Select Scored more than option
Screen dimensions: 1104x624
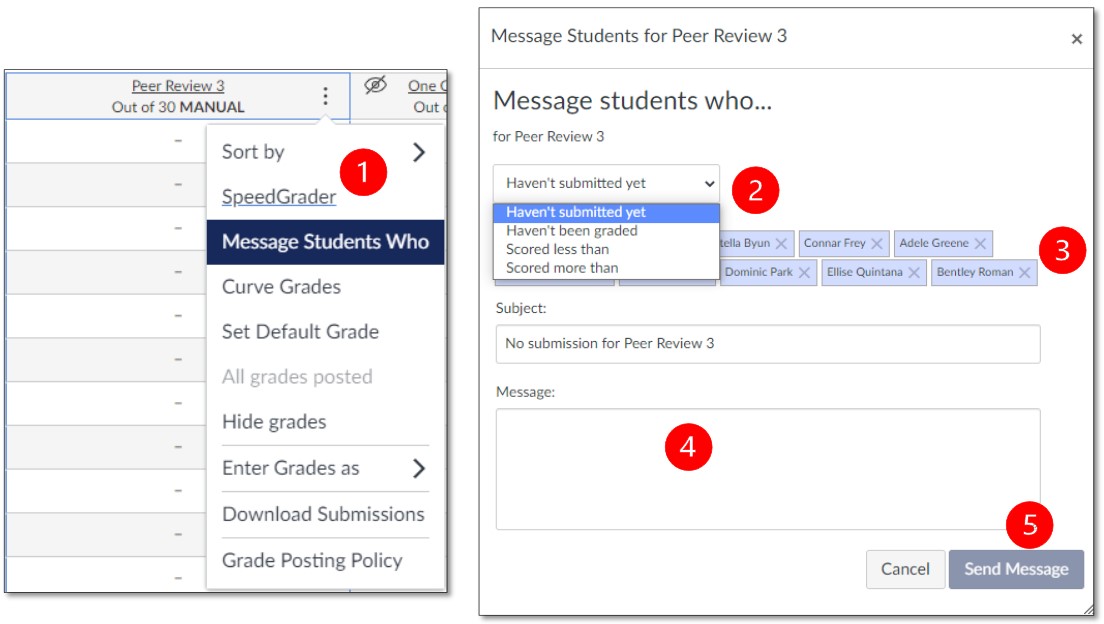coord(606,268)
